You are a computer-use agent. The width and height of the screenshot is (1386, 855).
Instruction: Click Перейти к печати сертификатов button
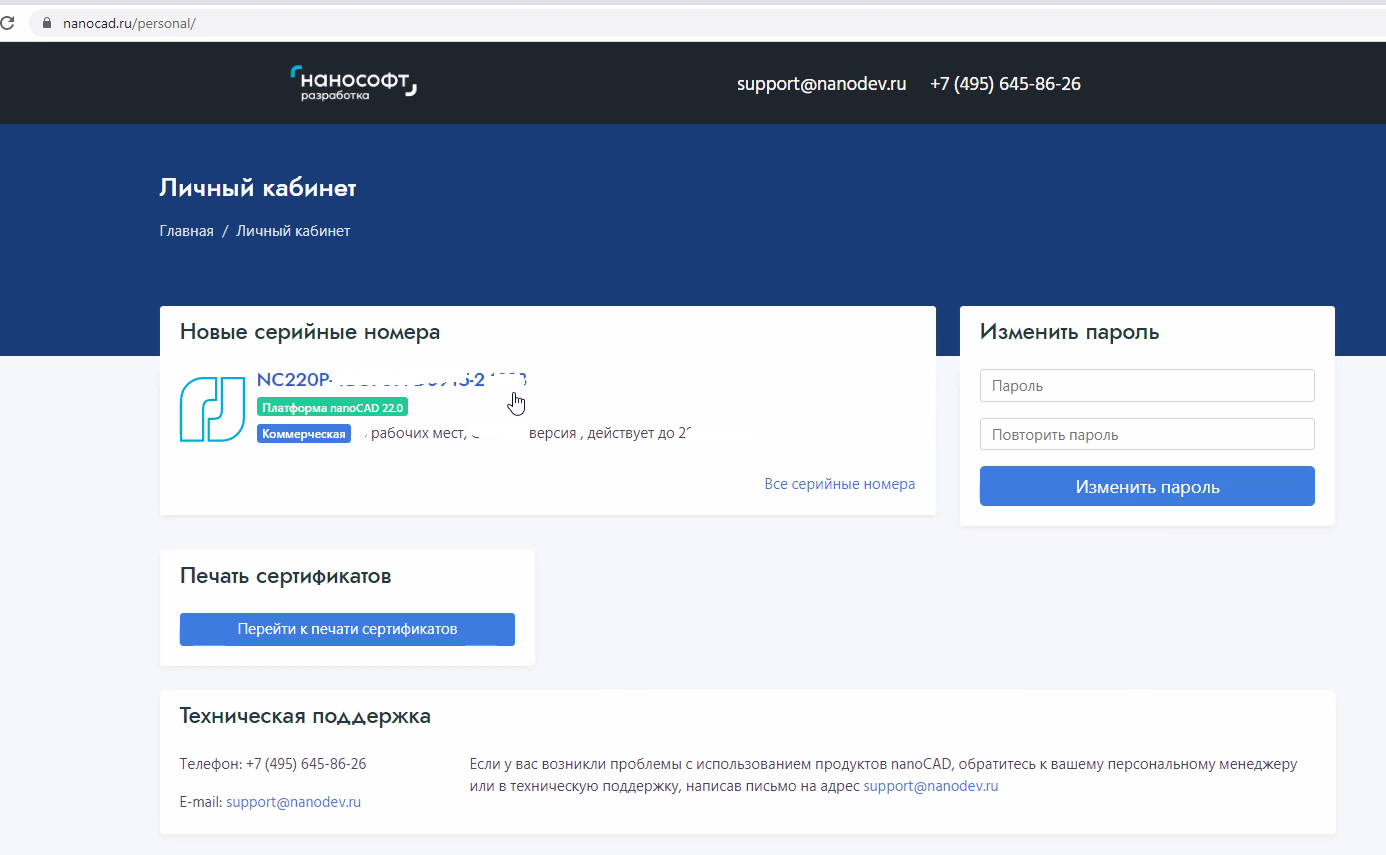(x=347, y=629)
